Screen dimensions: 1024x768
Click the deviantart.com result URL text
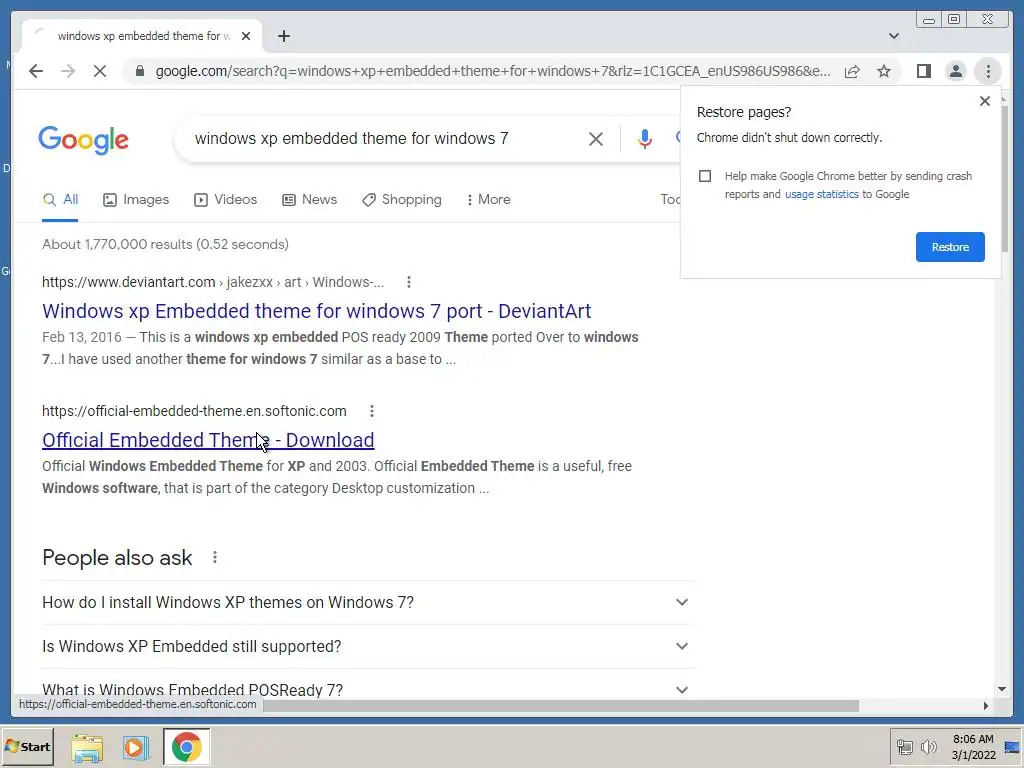pyautogui.click(x=213, y=282)
